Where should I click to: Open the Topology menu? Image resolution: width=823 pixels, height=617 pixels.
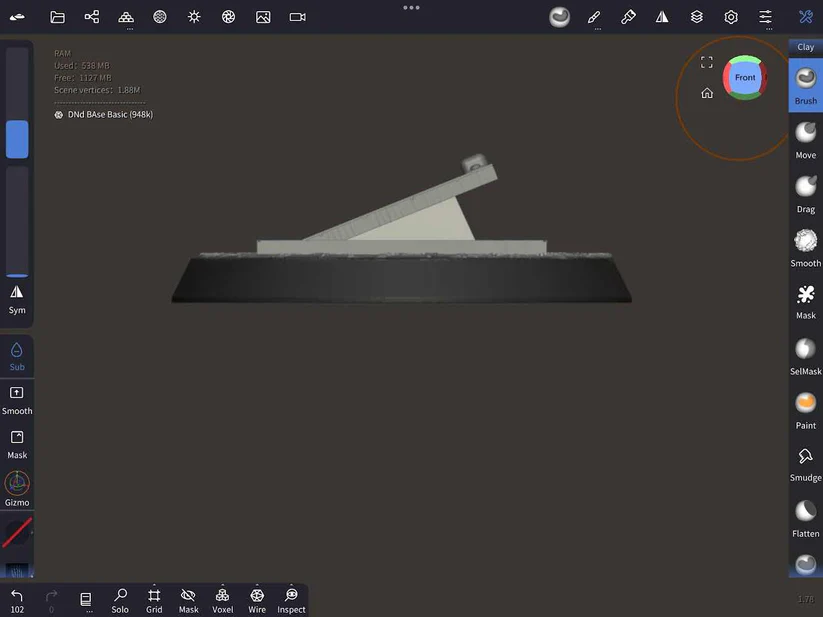click(x=126, y=17)
